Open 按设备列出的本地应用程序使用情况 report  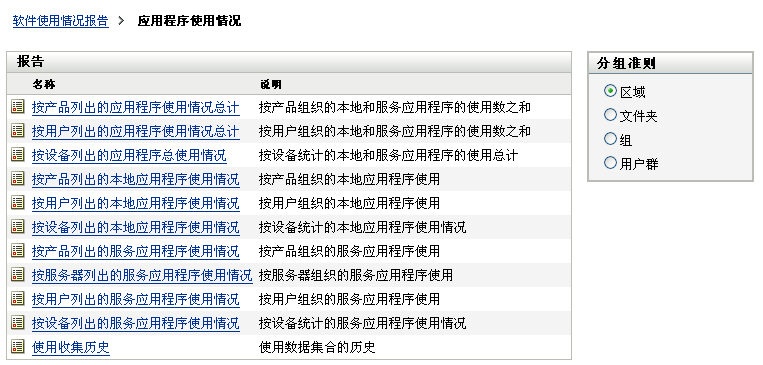point(136,227)
